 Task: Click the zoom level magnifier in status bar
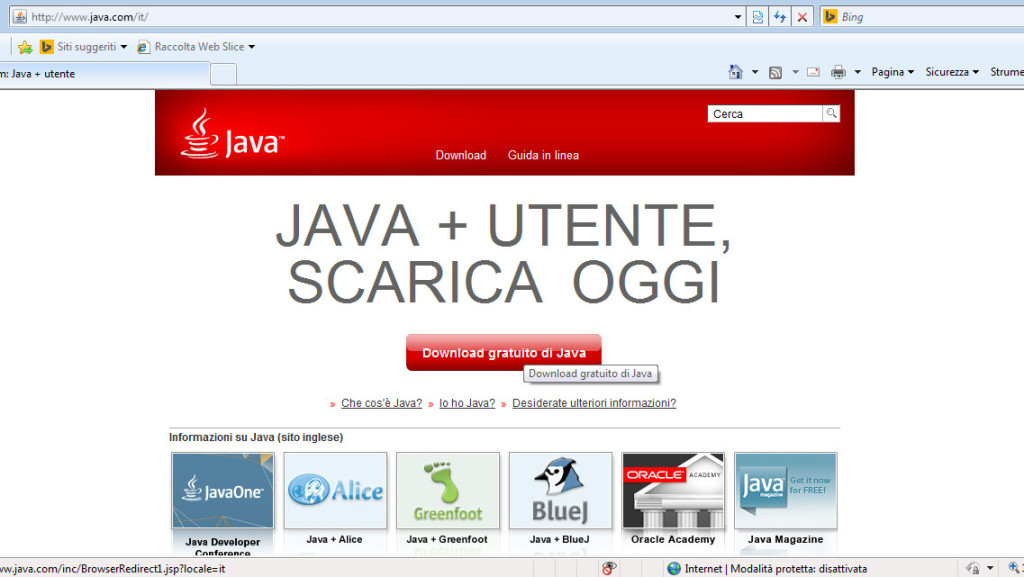(x=1015, y=569)
